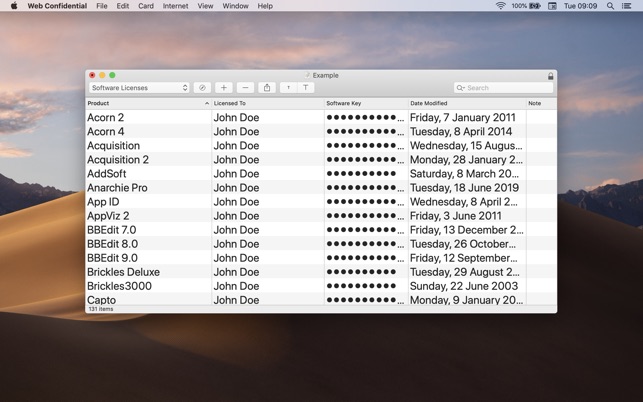Viewport: 643px width, 402px height.
Task: Open the Window menu
Action: pos(235,6)
